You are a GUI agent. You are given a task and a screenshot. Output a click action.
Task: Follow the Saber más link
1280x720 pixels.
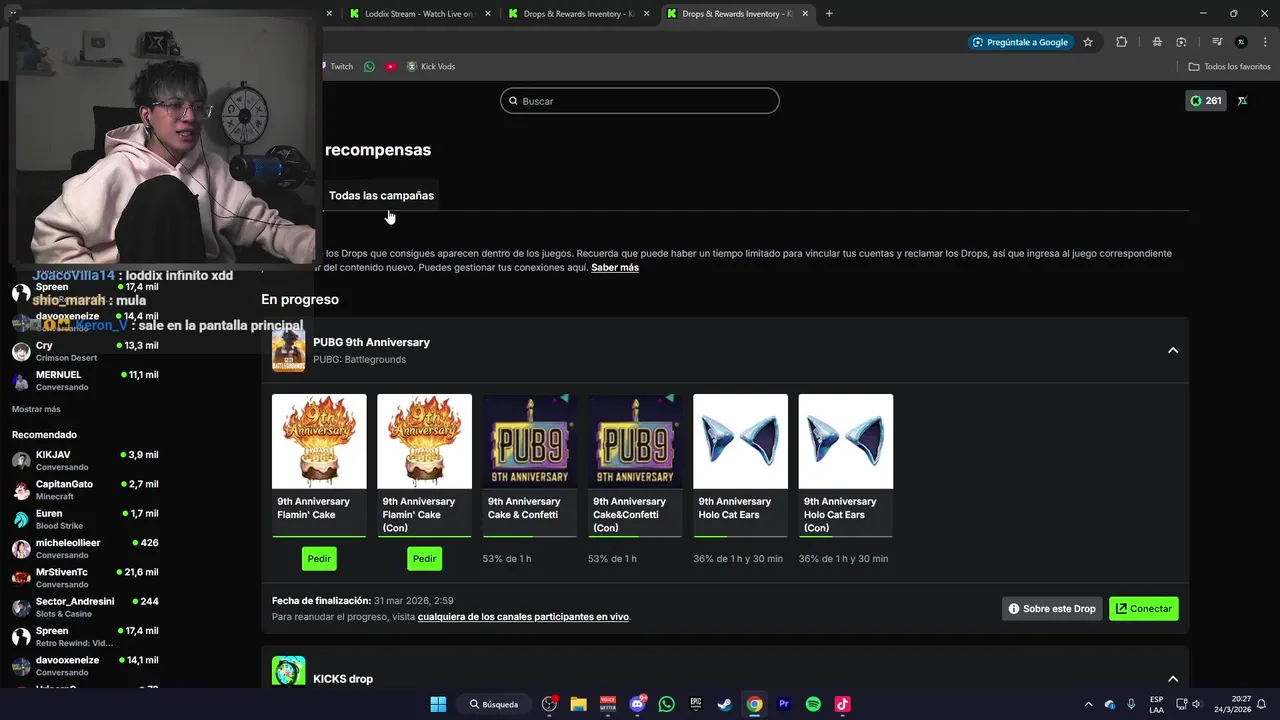[x=615, y=267]
